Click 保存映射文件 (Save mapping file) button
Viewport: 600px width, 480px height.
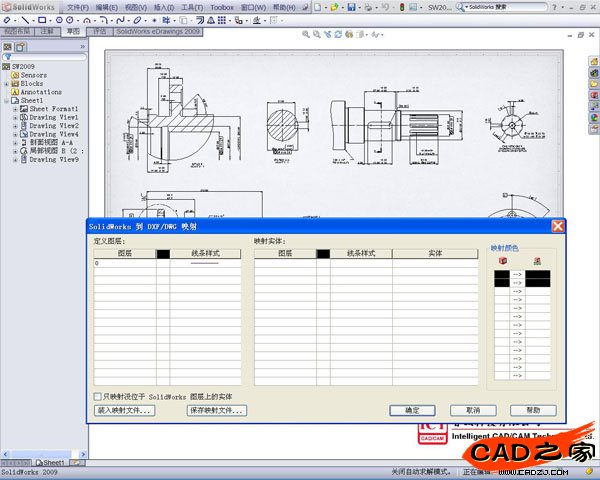tap(215, 410)
